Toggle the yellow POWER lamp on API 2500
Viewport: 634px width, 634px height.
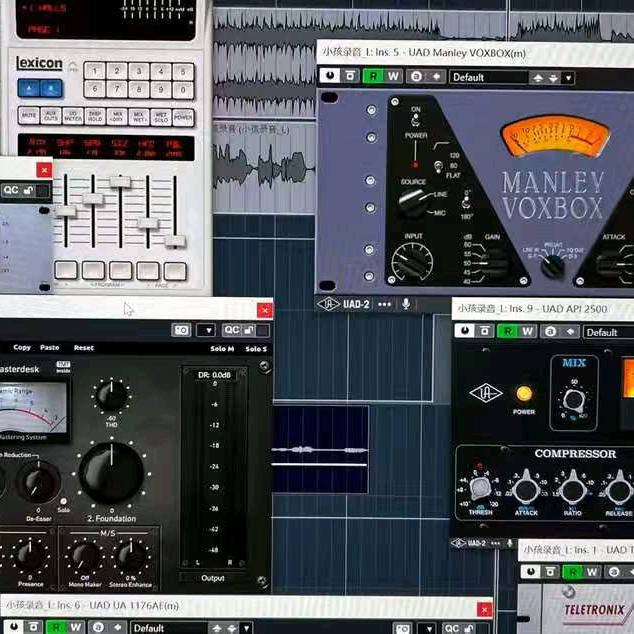coord(524,393)
